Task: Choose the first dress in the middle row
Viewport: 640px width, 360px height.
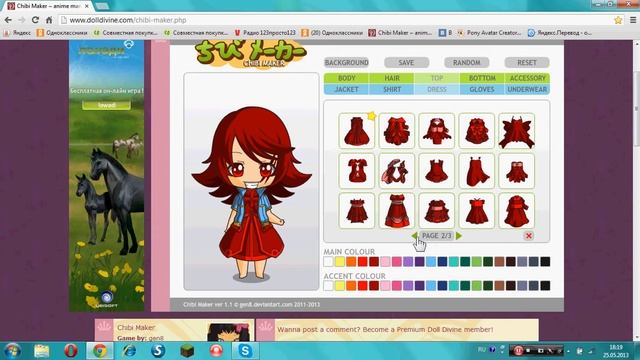Action: coord(357,171)
